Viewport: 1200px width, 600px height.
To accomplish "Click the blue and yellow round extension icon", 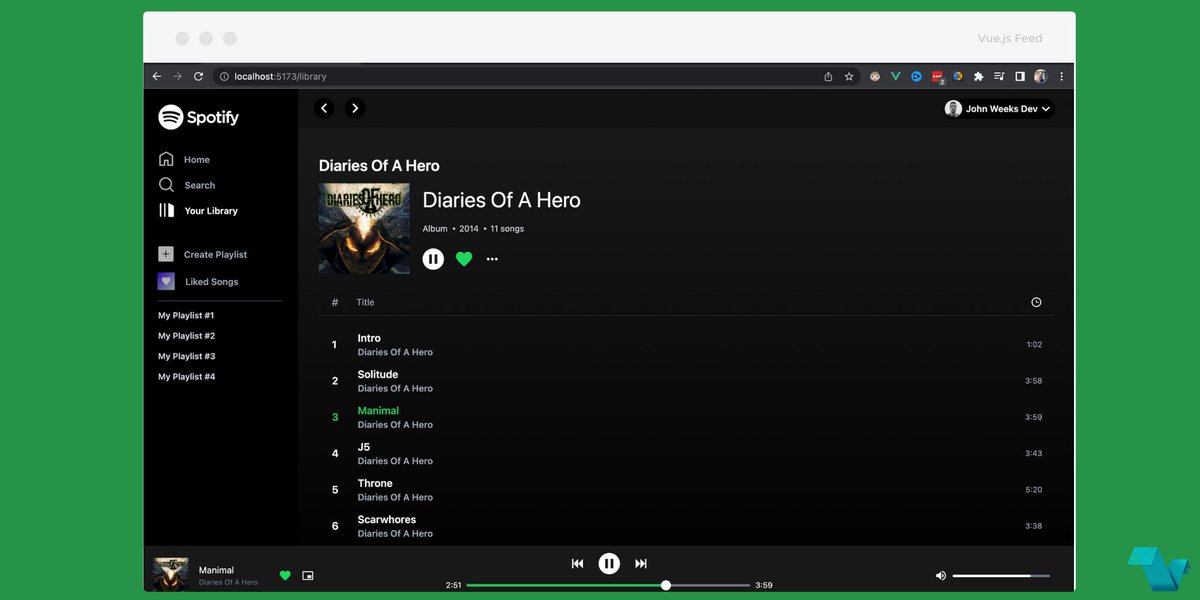I will pos(958,76).
